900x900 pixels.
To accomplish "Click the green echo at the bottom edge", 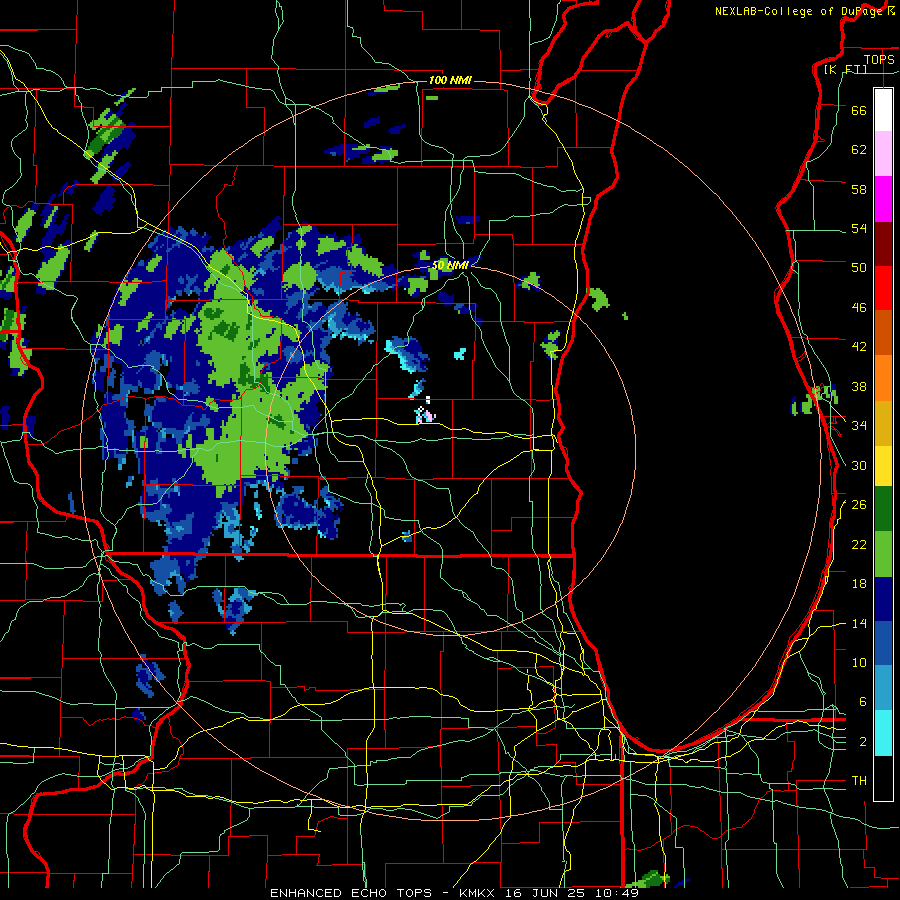I will tap(647, 879).
